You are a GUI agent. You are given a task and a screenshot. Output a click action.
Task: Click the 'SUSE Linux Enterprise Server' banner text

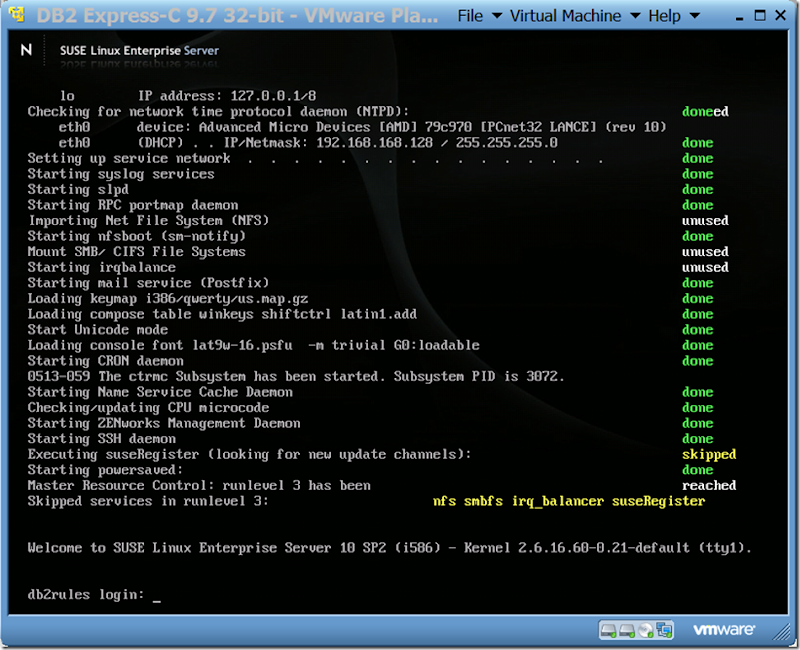coord(139,51)
